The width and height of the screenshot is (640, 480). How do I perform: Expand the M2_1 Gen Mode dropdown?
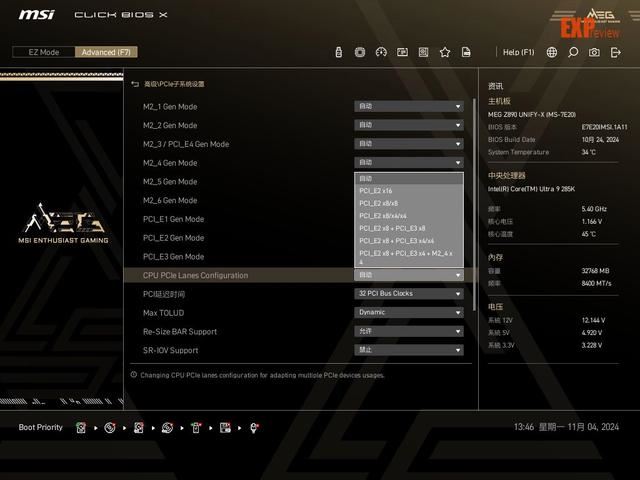click(x=409, y=107)
